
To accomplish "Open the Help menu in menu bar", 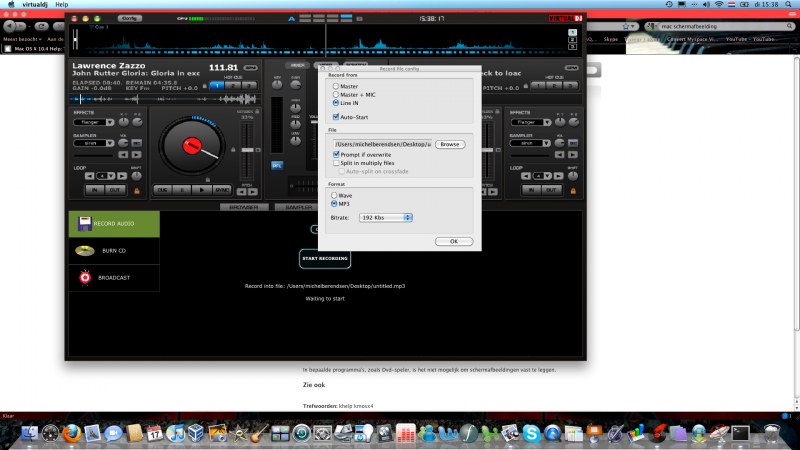I will point(62,5).
